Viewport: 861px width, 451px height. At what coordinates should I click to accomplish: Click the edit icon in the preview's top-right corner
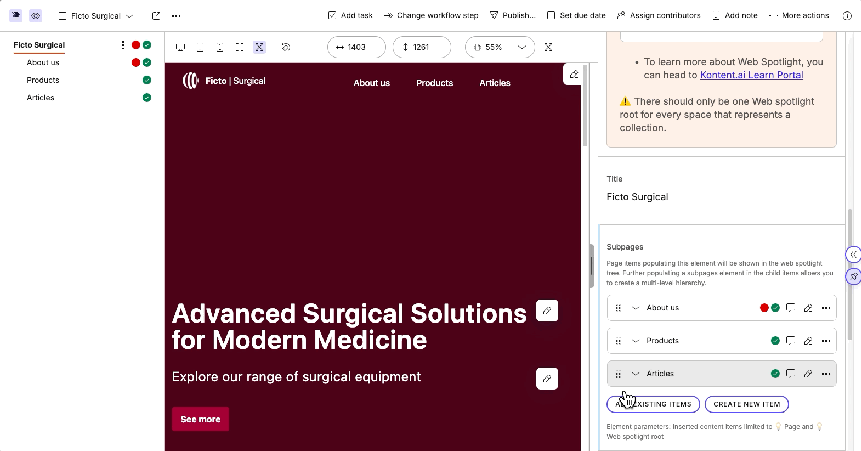pyautogui.click(x=573, y=74)
